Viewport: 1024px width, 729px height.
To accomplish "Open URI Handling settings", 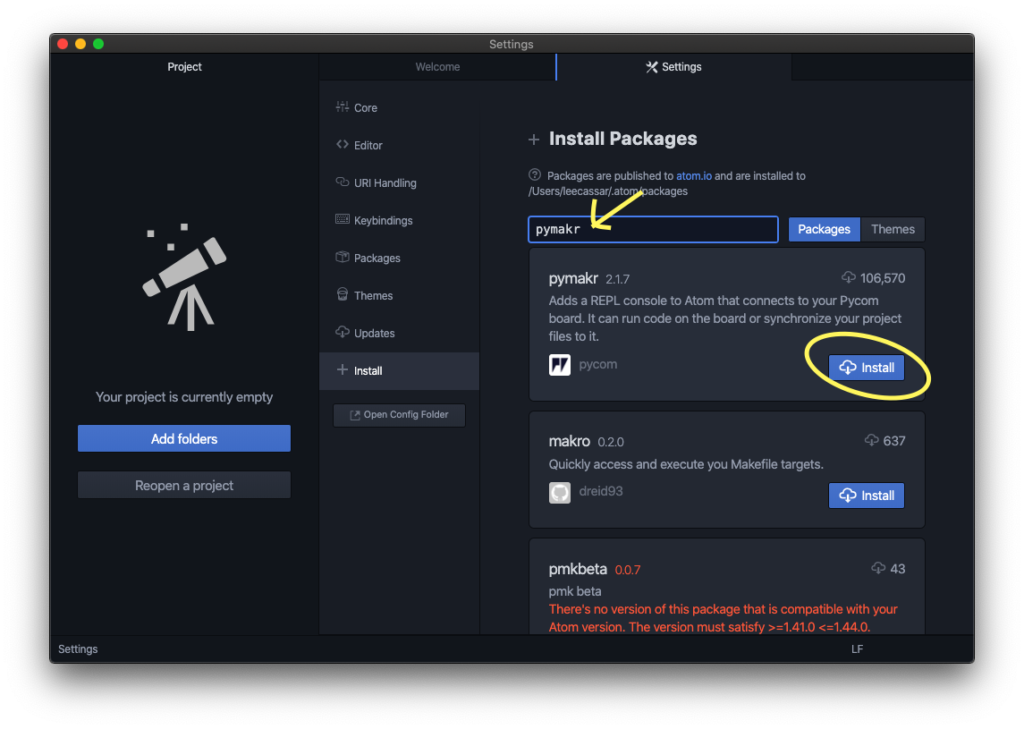I will click(x=399, y=183).
